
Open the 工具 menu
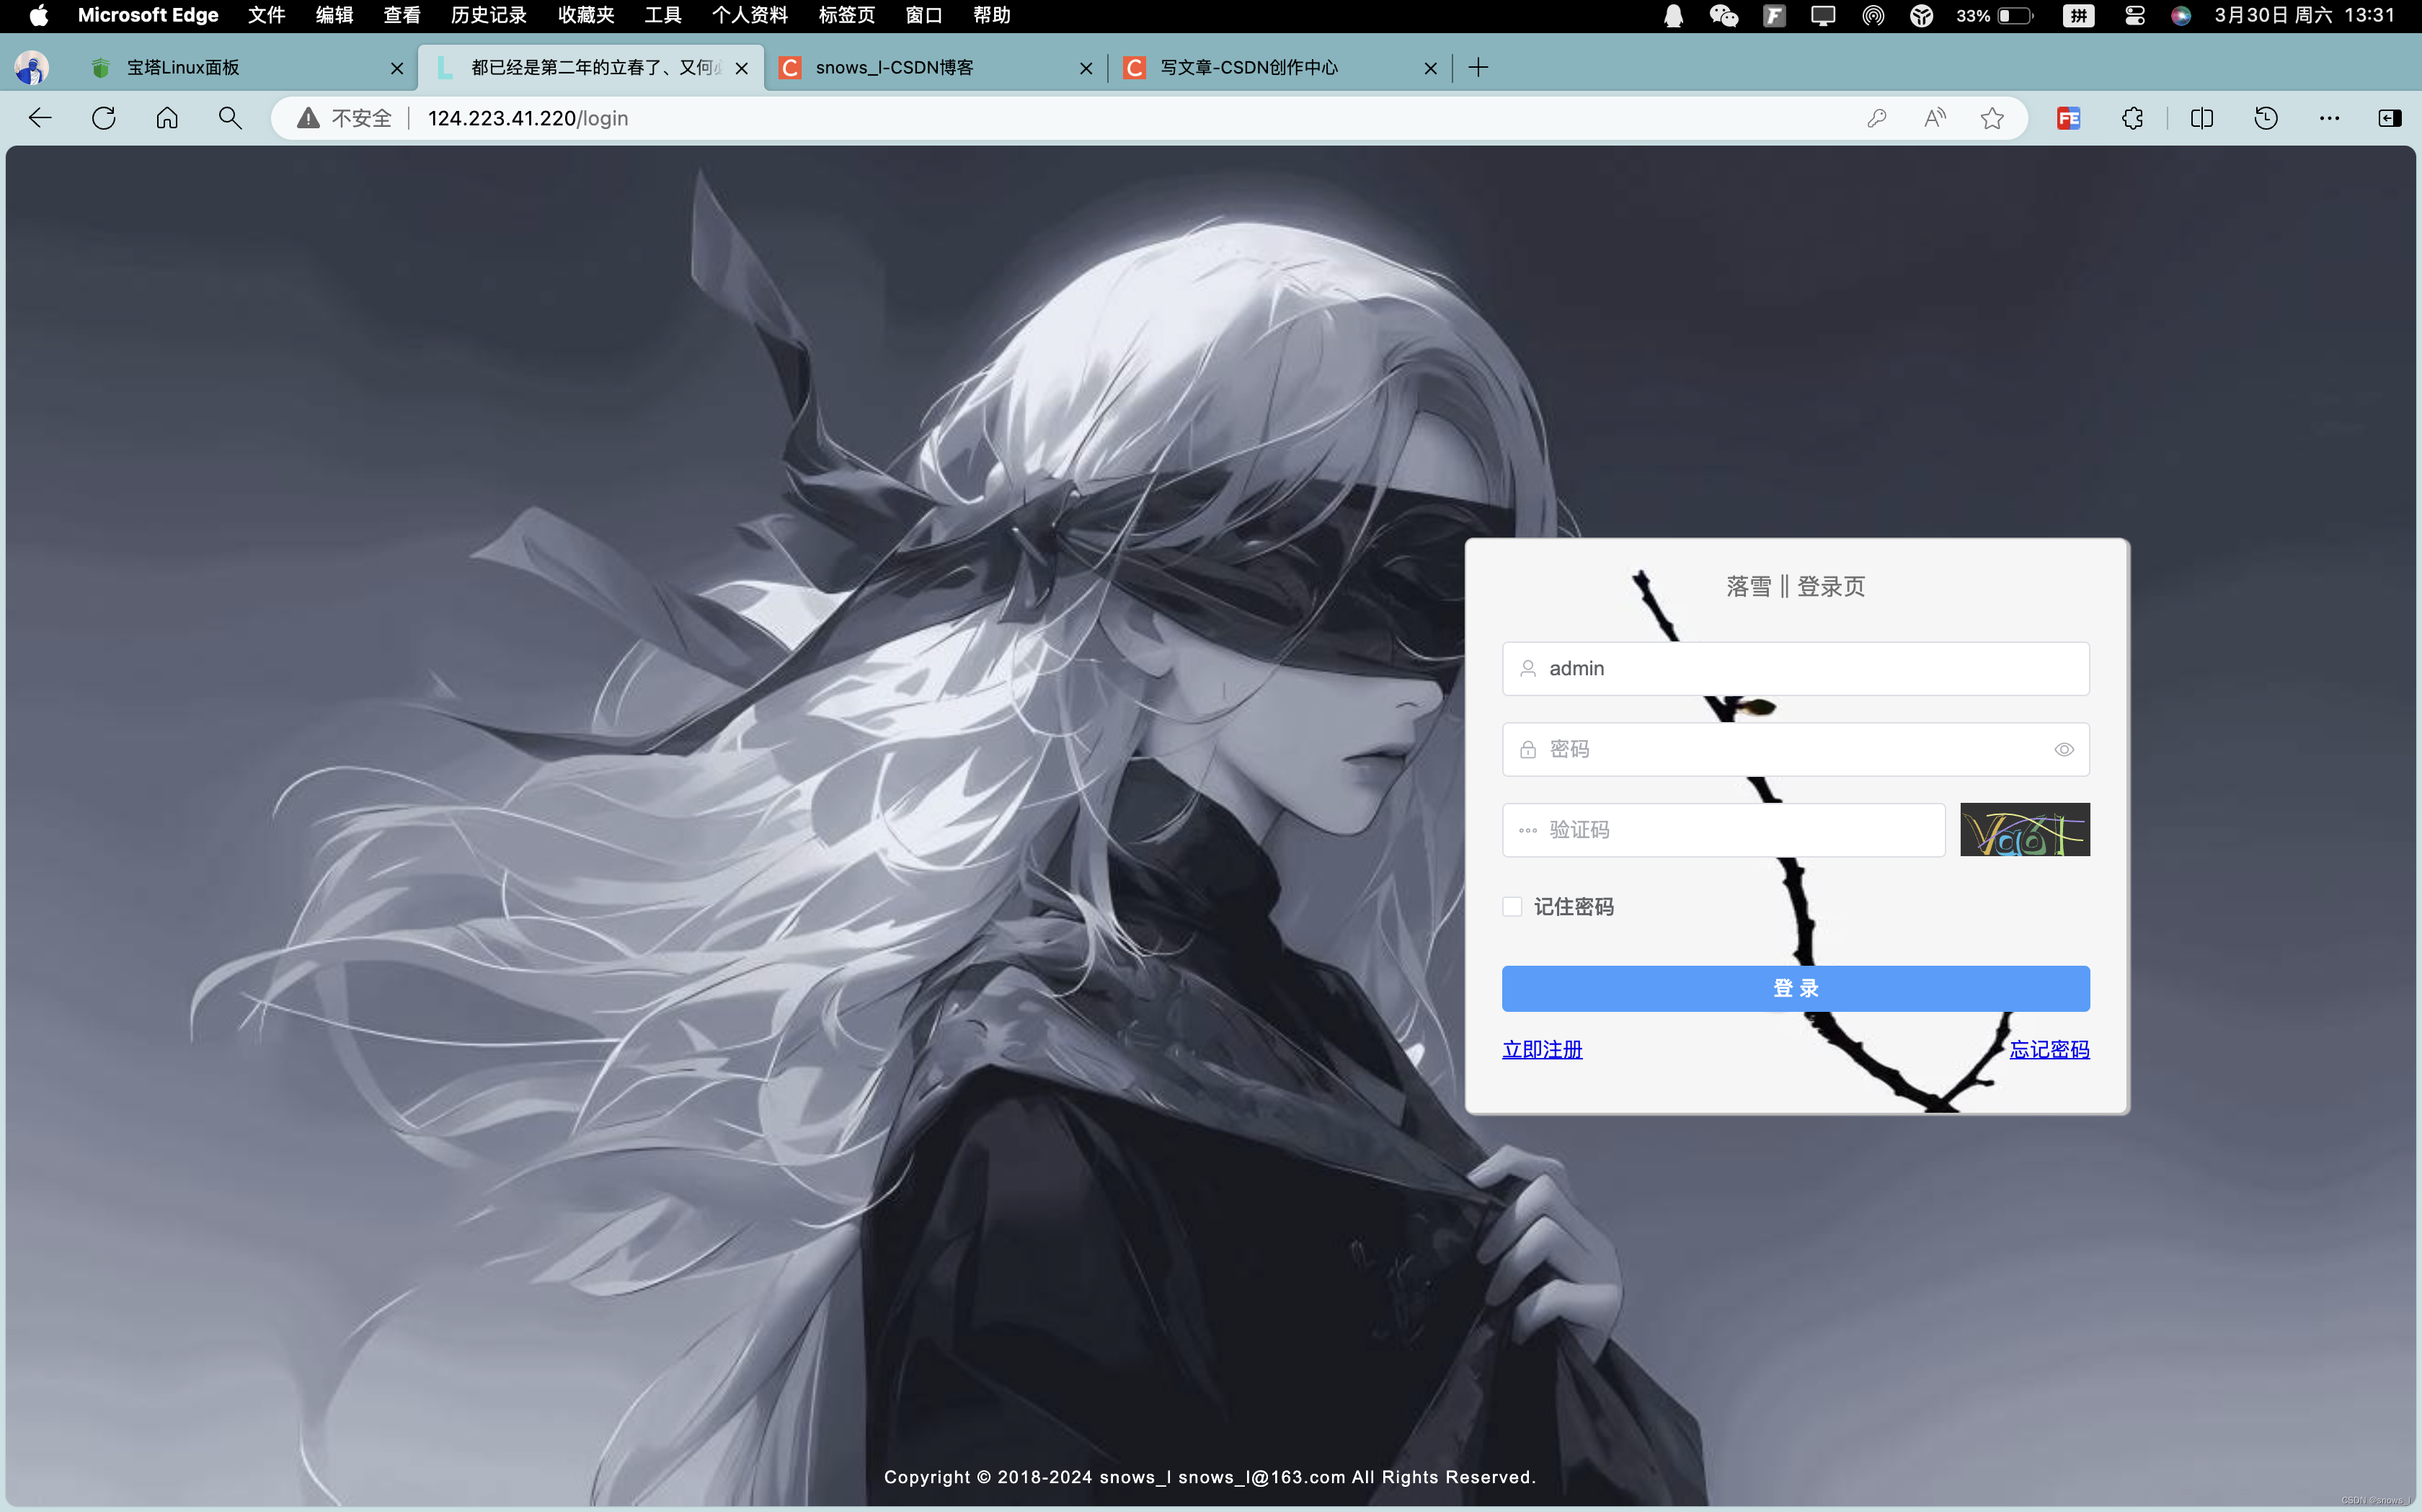click(x=663, y=15)
